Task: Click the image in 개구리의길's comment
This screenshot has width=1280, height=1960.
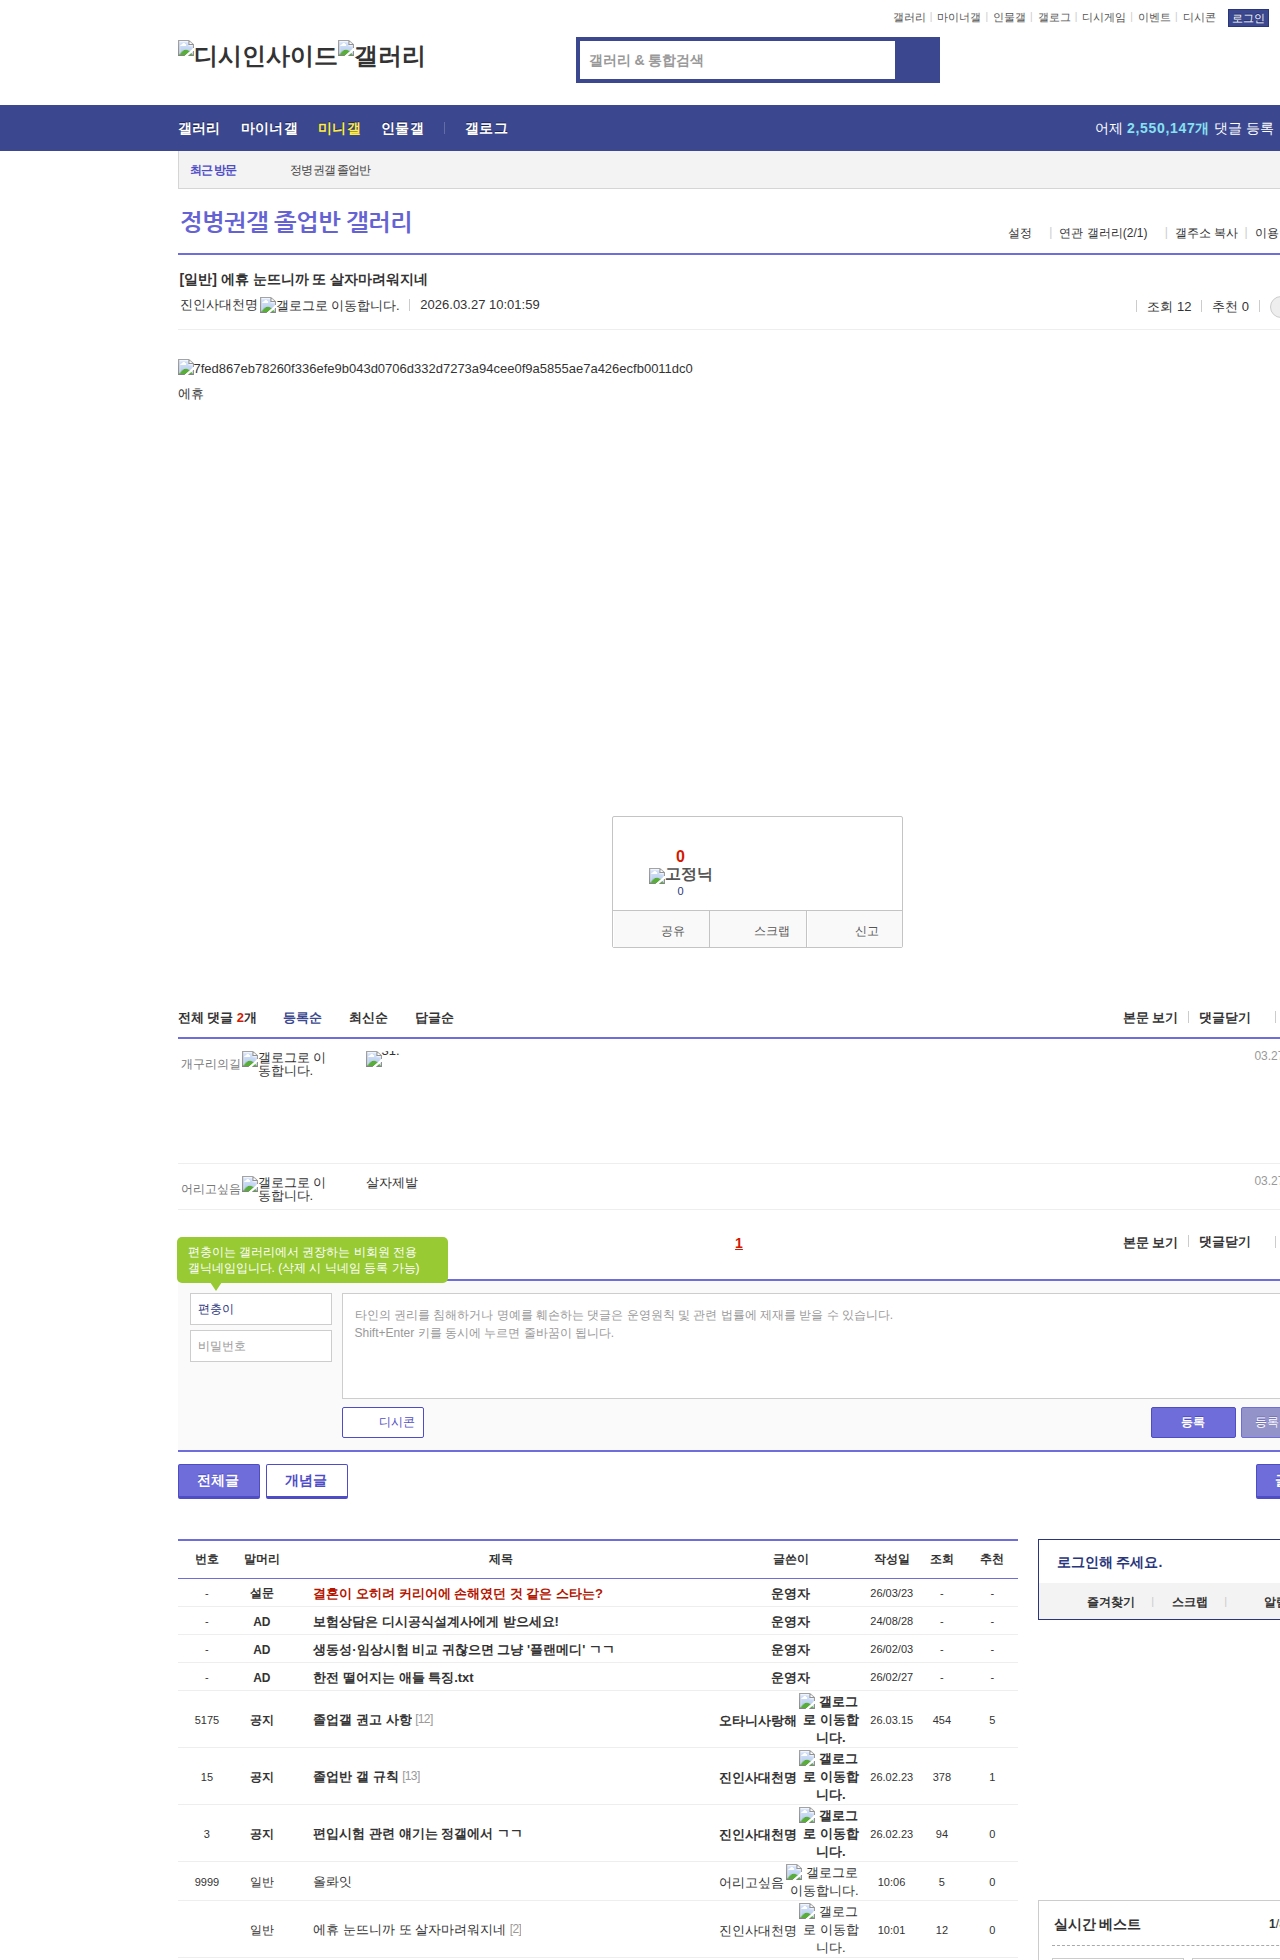Action: click(382, 1058)
